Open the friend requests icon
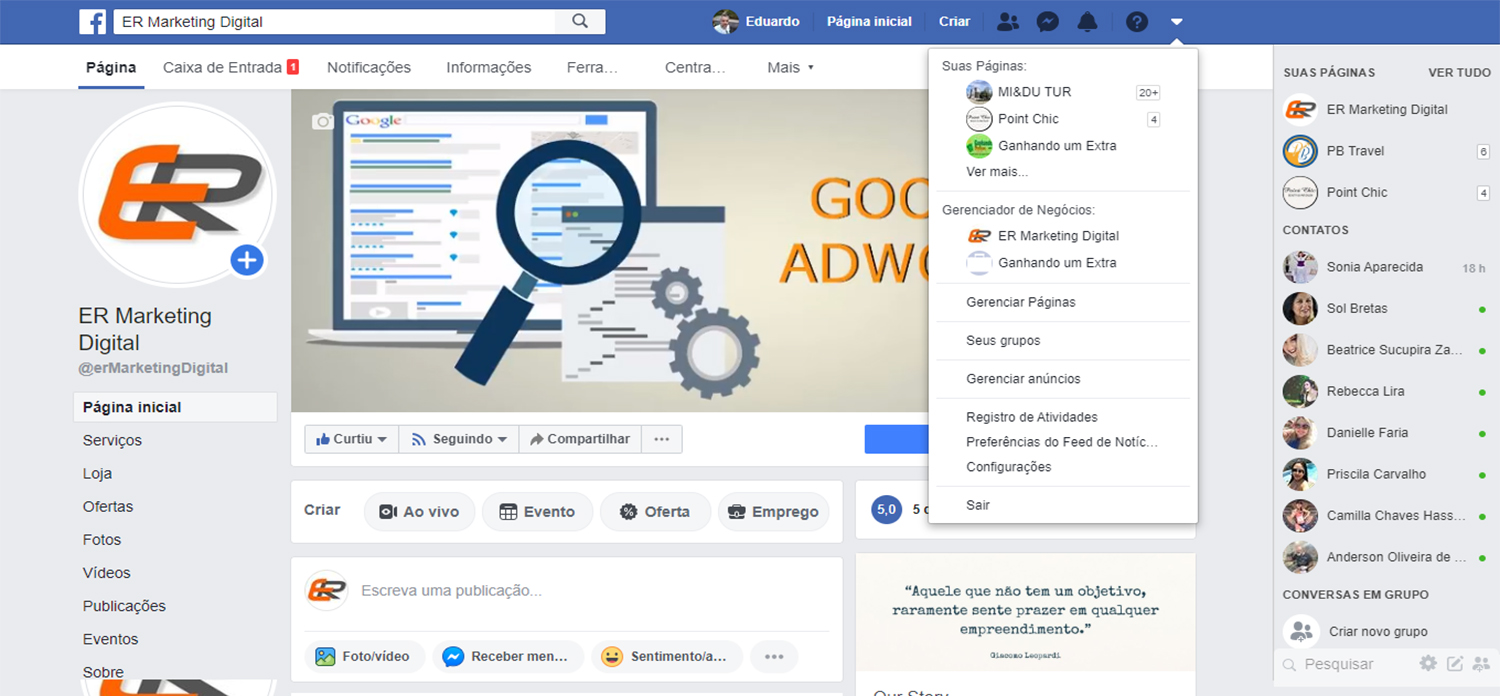This screenshot has height=696, width=1500. click(x=1008, y=21)
